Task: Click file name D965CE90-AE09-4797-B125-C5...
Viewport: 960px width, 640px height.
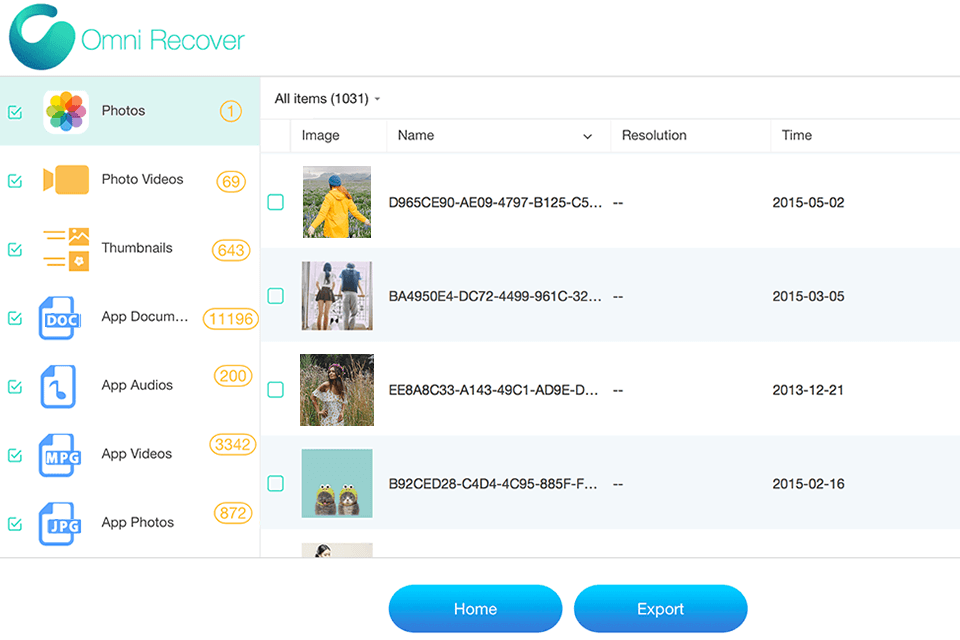Action: tap(495, 203)
